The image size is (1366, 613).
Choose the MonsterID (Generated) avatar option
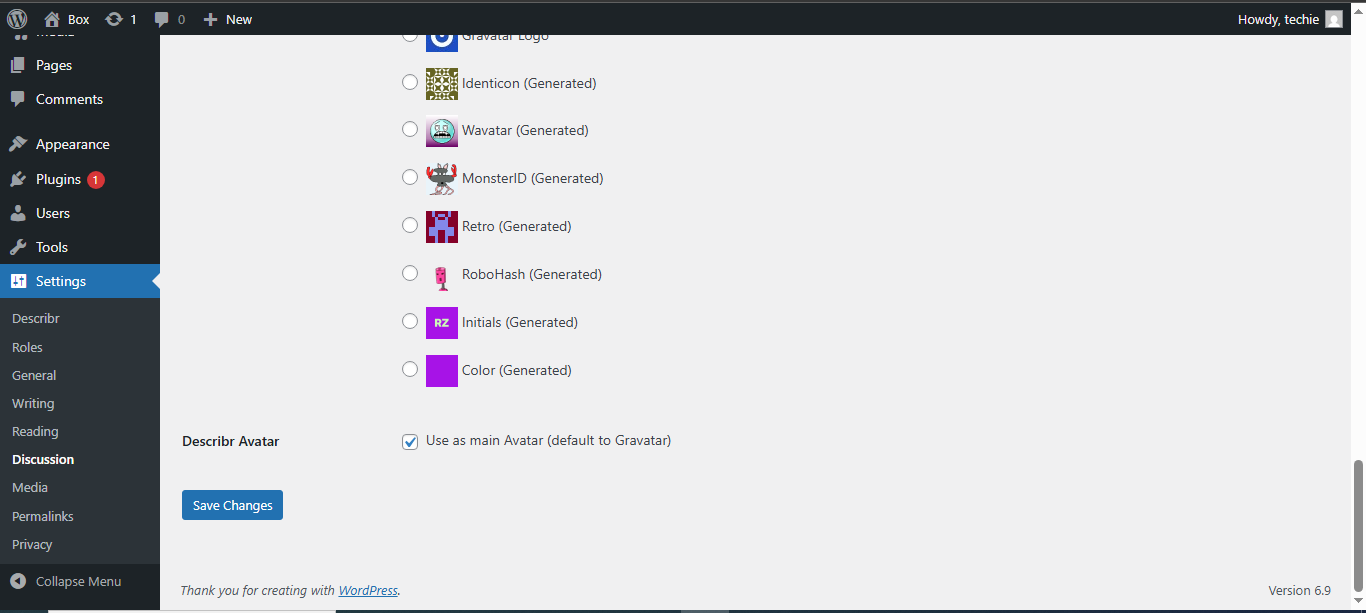tap(410, 177)
